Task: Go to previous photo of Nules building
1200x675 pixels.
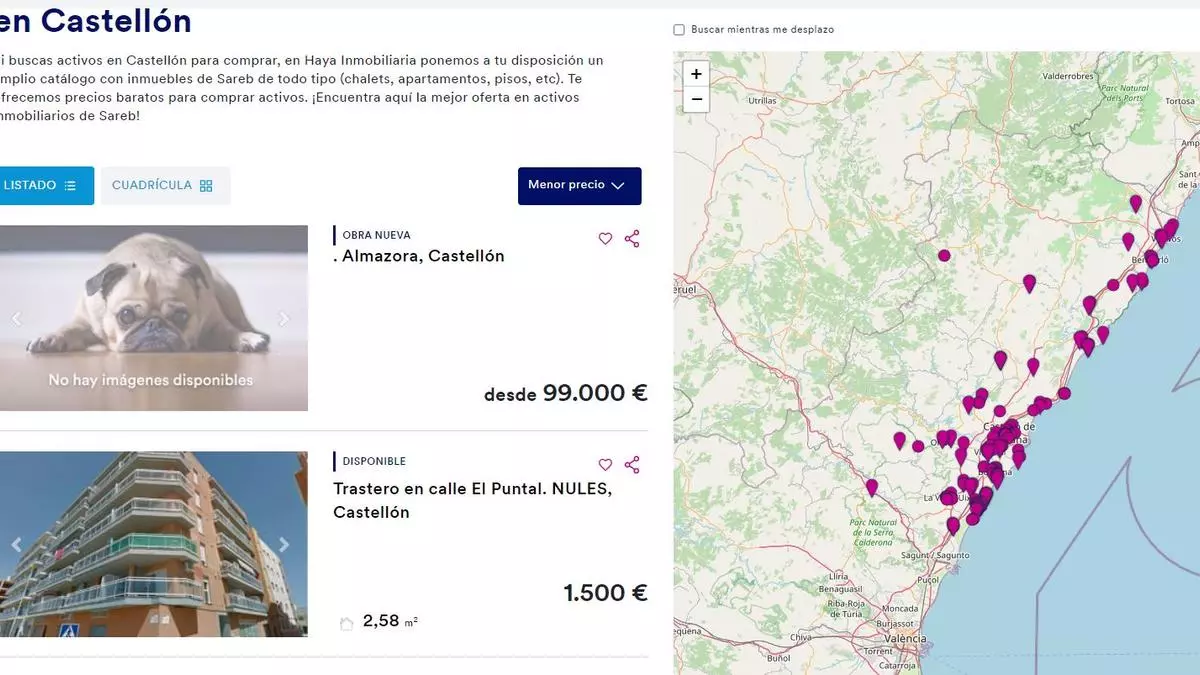Action: click(16, 545)
